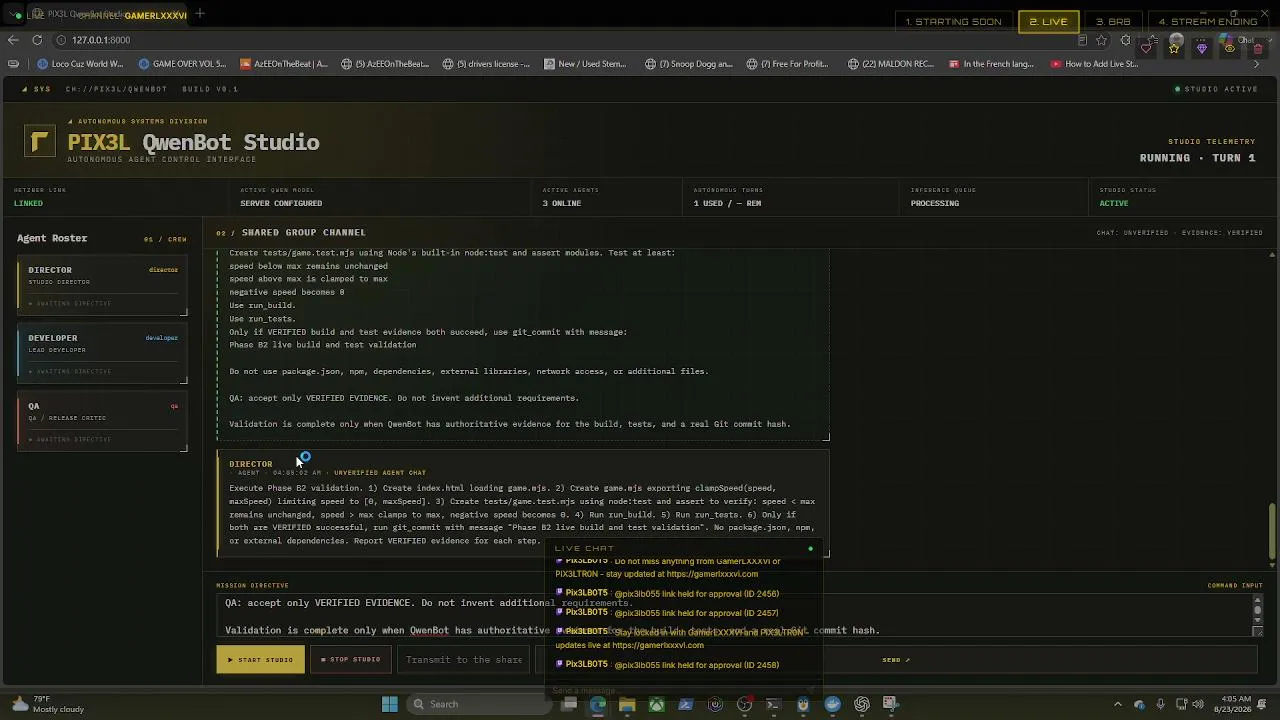Click the favorite star icon in address bar
The height and width of the screenshot is (720, 1280).
coord(1101,40)
